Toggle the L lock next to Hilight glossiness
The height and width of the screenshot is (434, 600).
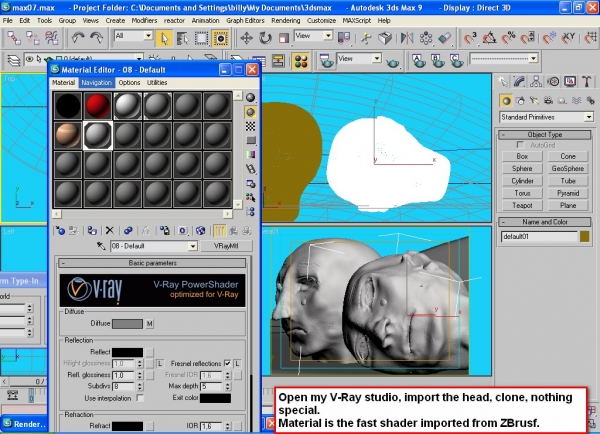click(x=160, y=363)
